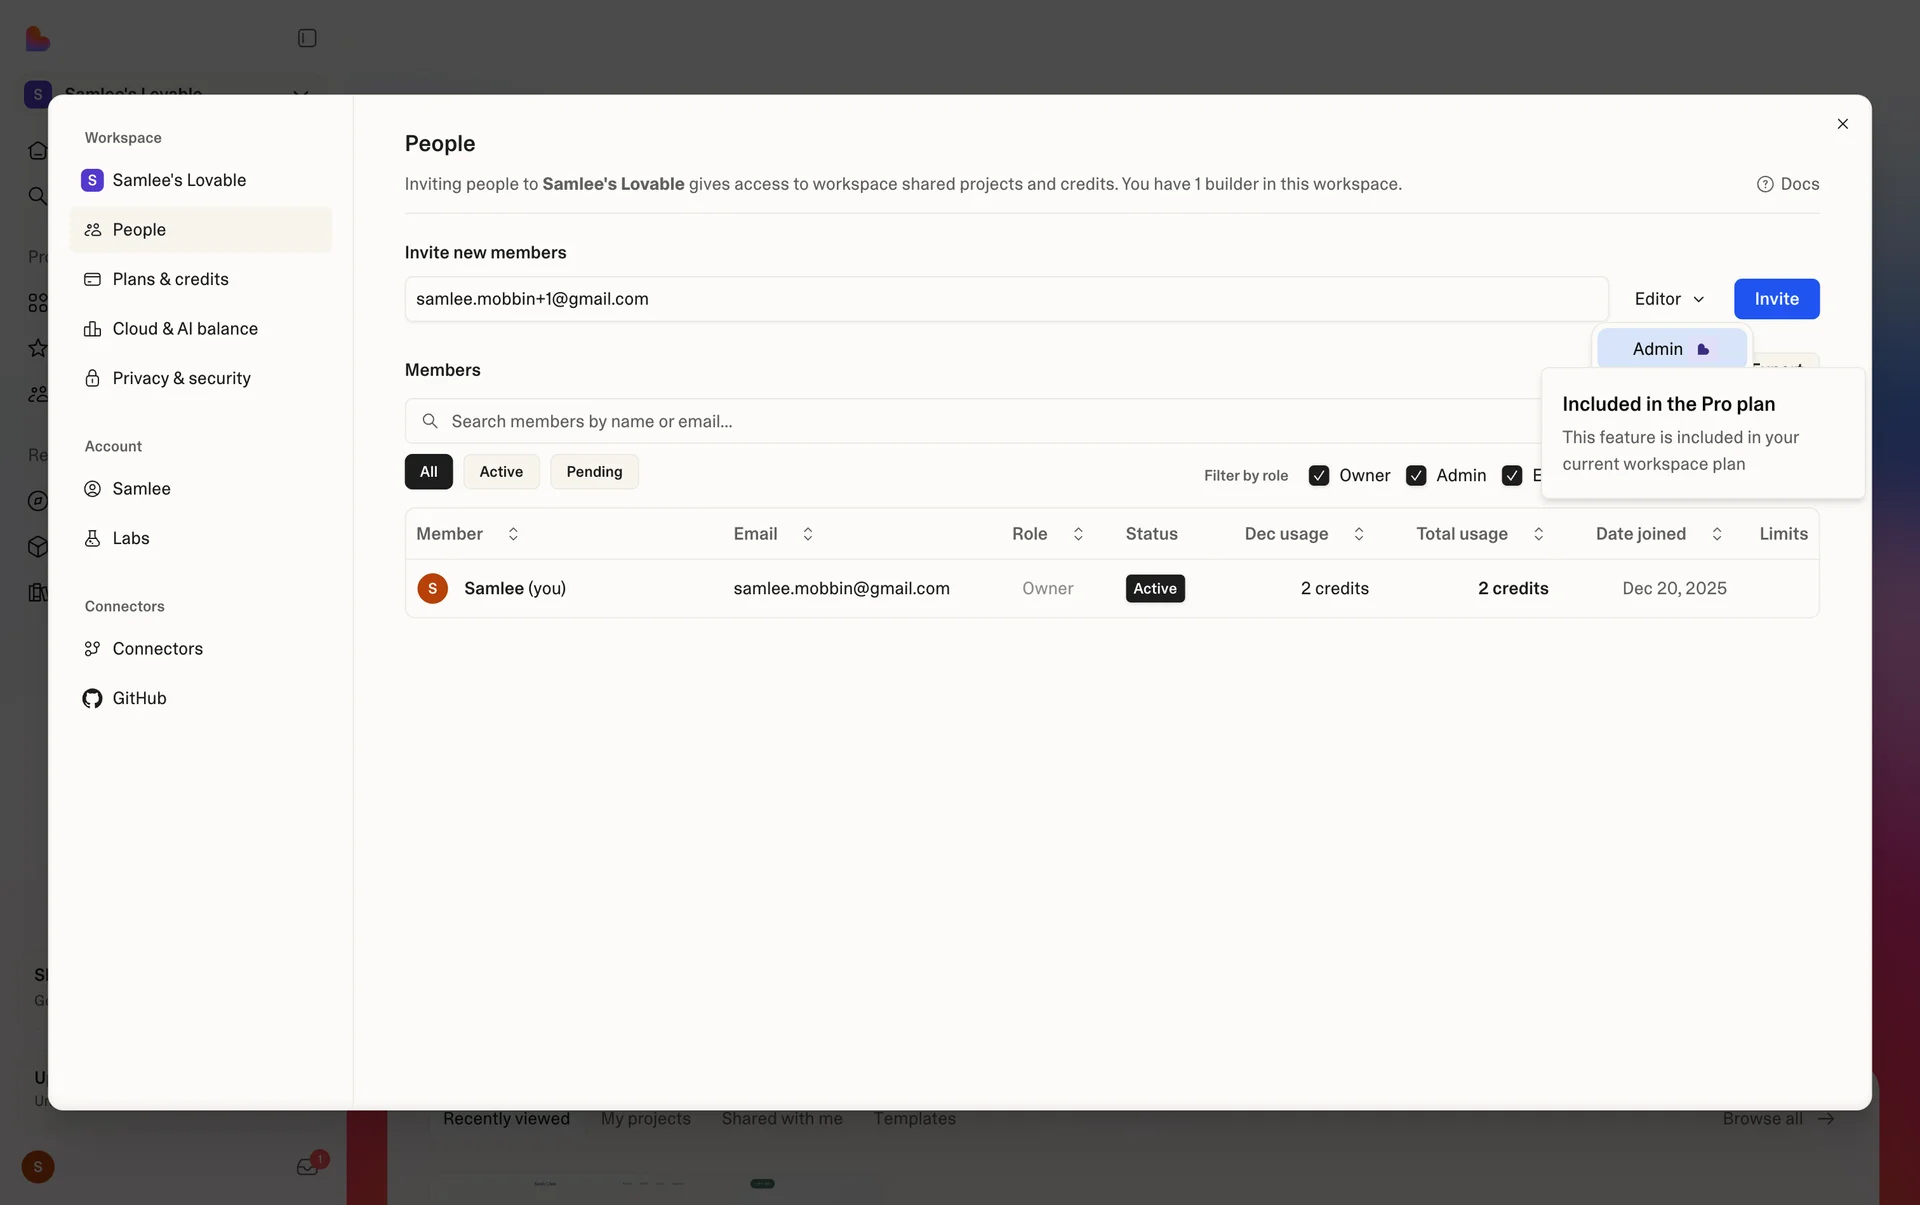Image resolution: width=1920 pixels, height=1205 pixels.
Task: Click the GitHub logo icon
Action: tap(93, 698)
